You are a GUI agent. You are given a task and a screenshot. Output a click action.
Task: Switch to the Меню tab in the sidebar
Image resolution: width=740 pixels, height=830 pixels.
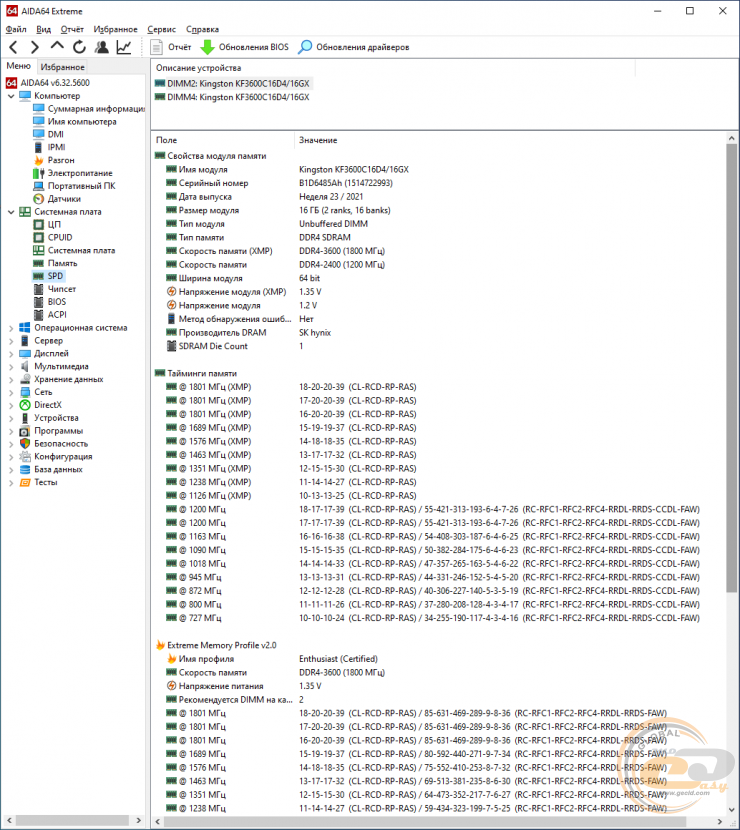point(19,66)
